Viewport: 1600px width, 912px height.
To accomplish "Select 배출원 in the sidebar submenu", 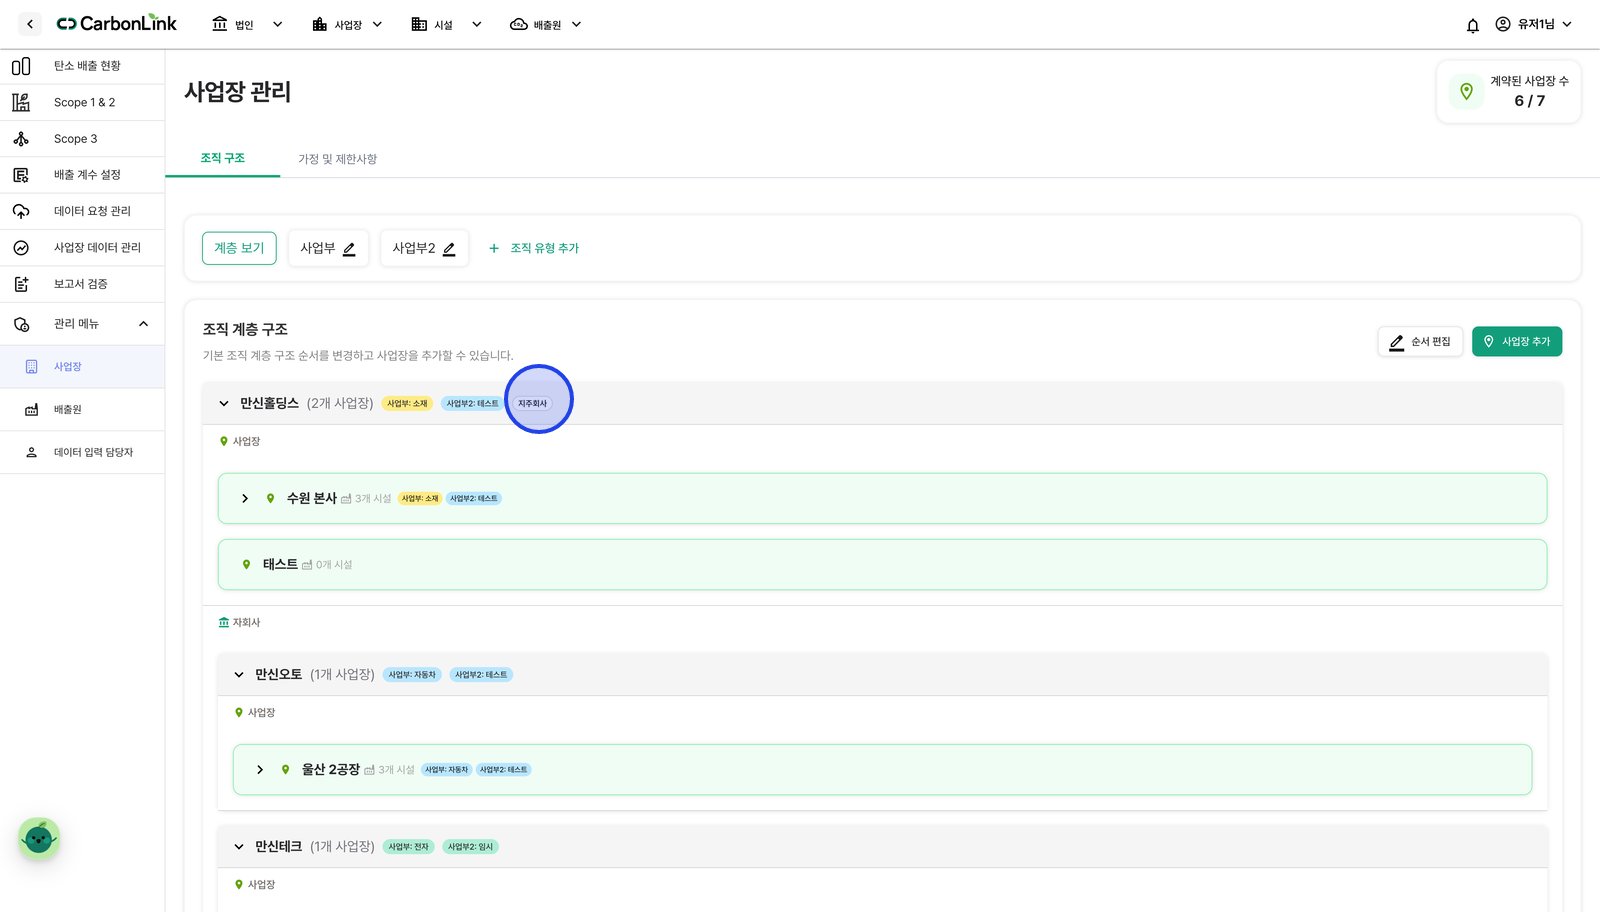I will pyautogui.click(x=82, y=410).
